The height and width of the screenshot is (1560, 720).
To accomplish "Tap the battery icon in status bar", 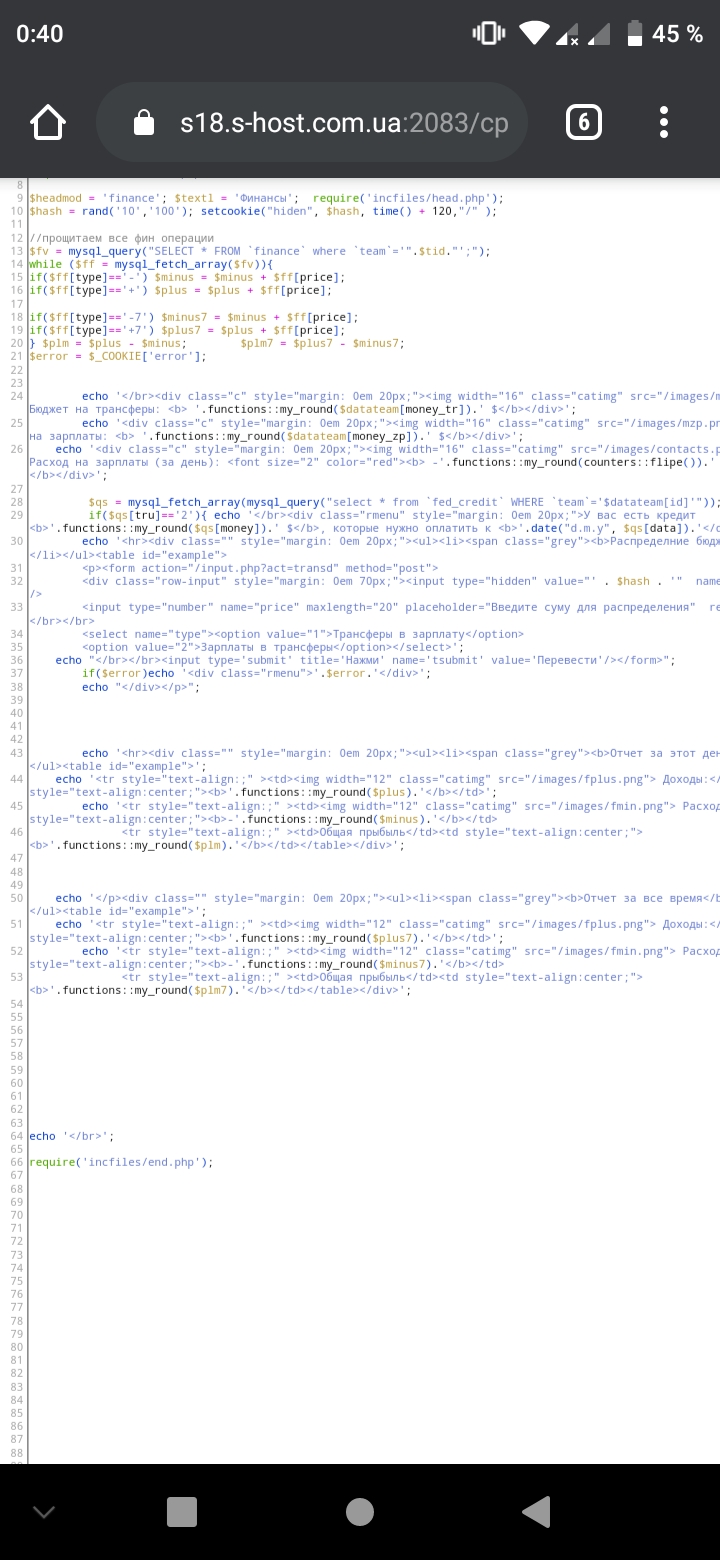I will 634,34.
